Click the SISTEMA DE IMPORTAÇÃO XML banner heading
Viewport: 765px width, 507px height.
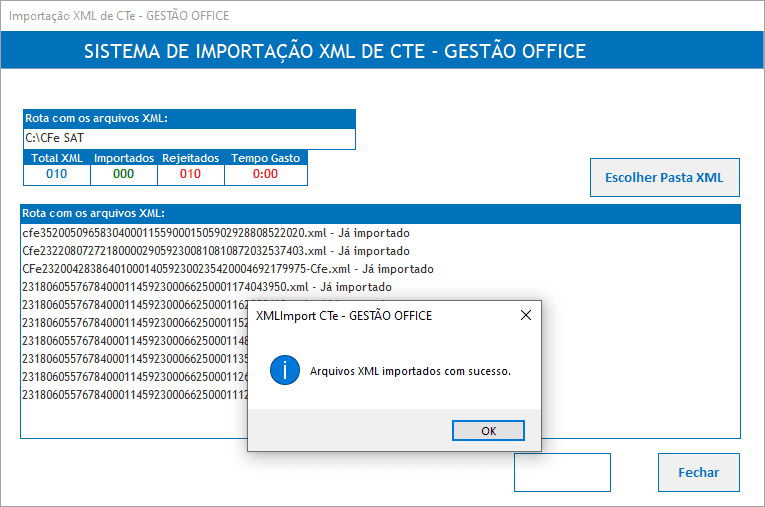point(335,51)
